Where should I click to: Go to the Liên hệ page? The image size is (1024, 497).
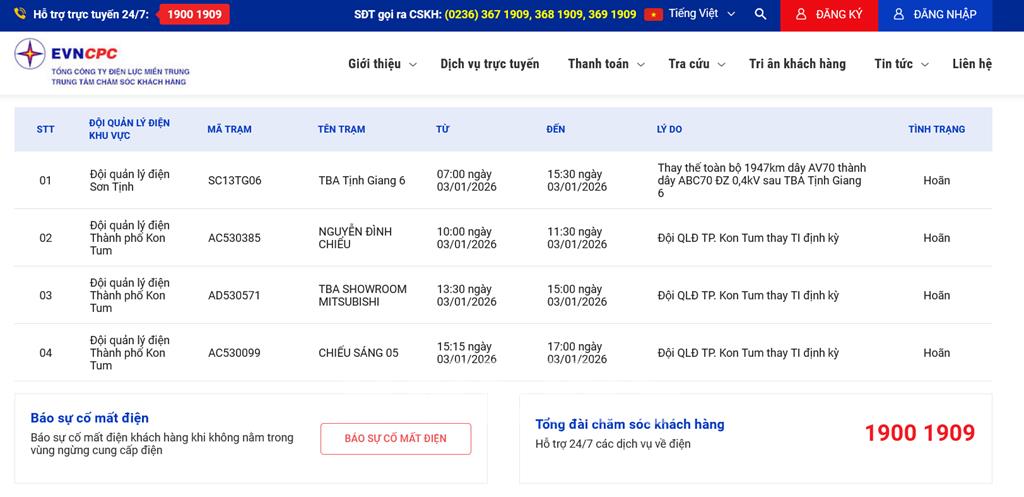click(971, 64)
